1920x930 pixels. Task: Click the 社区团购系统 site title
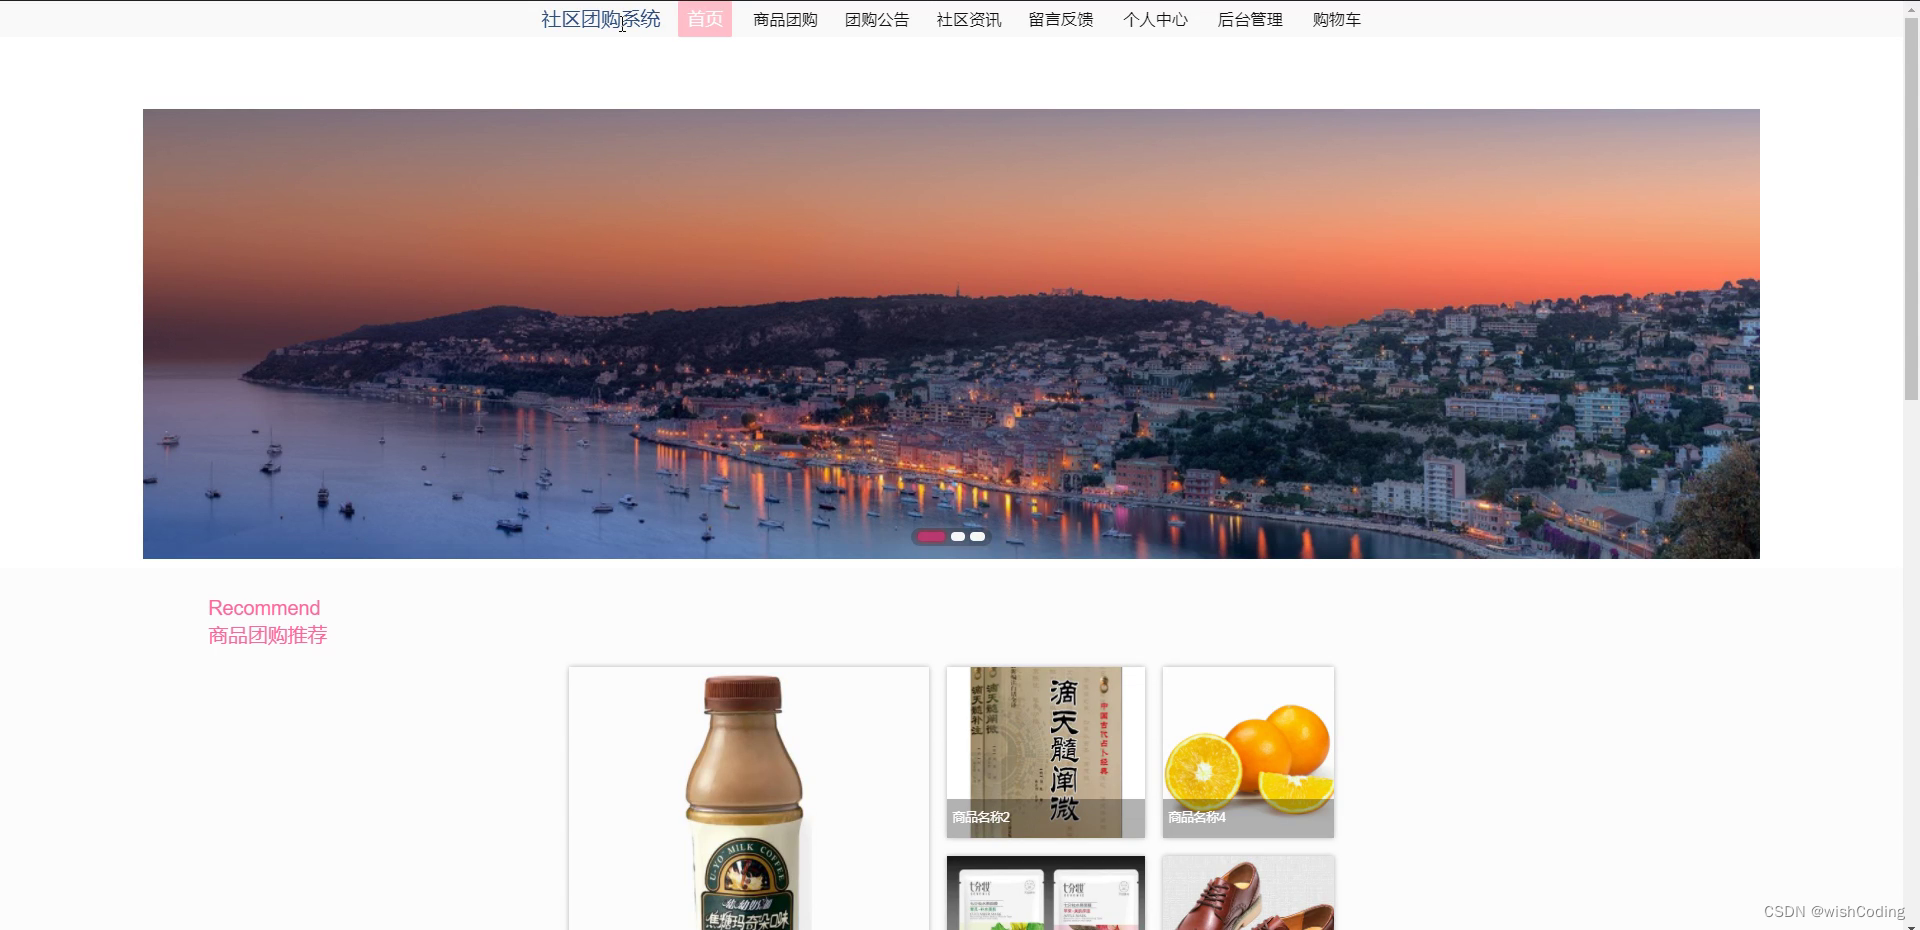(601, 19)
